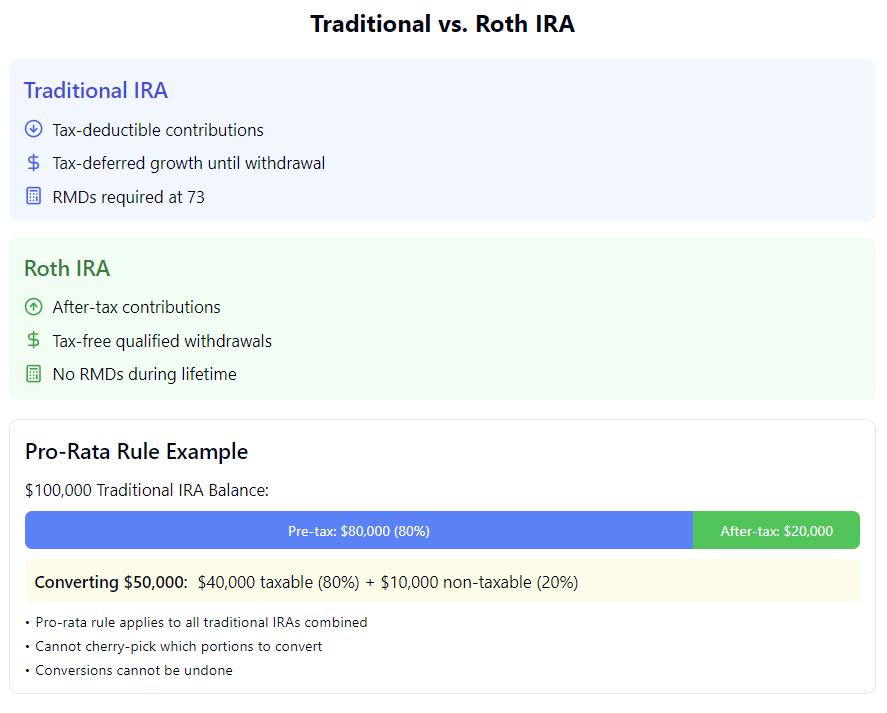Click the calculator icon beside RMDs required
The height and width of the screenshot is (713, 887).
tap(33, 197)
